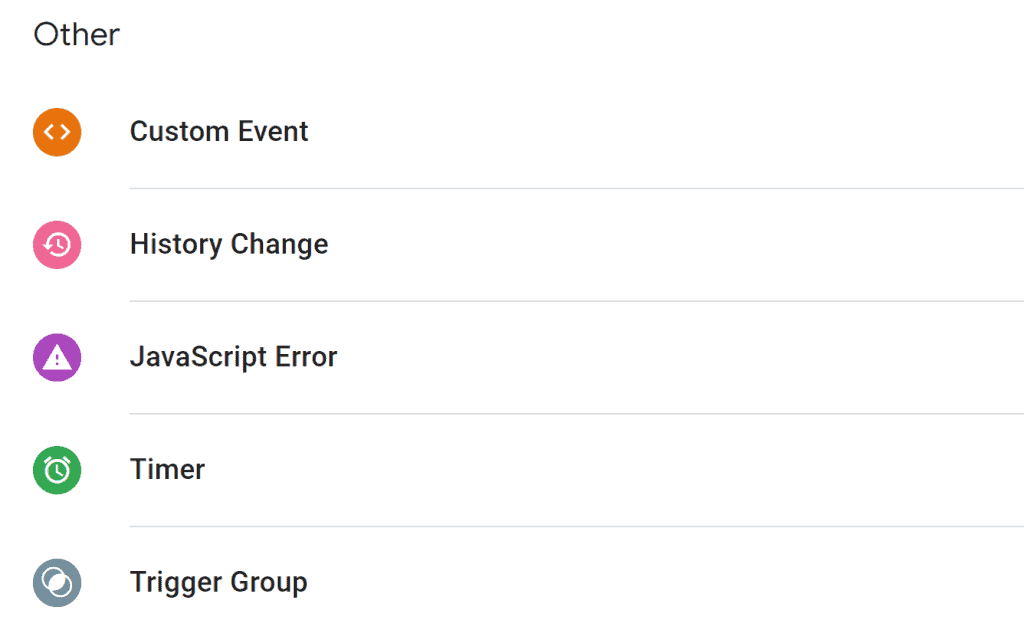Viewport: 1024px width, 630px height.
Task: Select the Trigger Group label text
Action: (x=218, y=582)
